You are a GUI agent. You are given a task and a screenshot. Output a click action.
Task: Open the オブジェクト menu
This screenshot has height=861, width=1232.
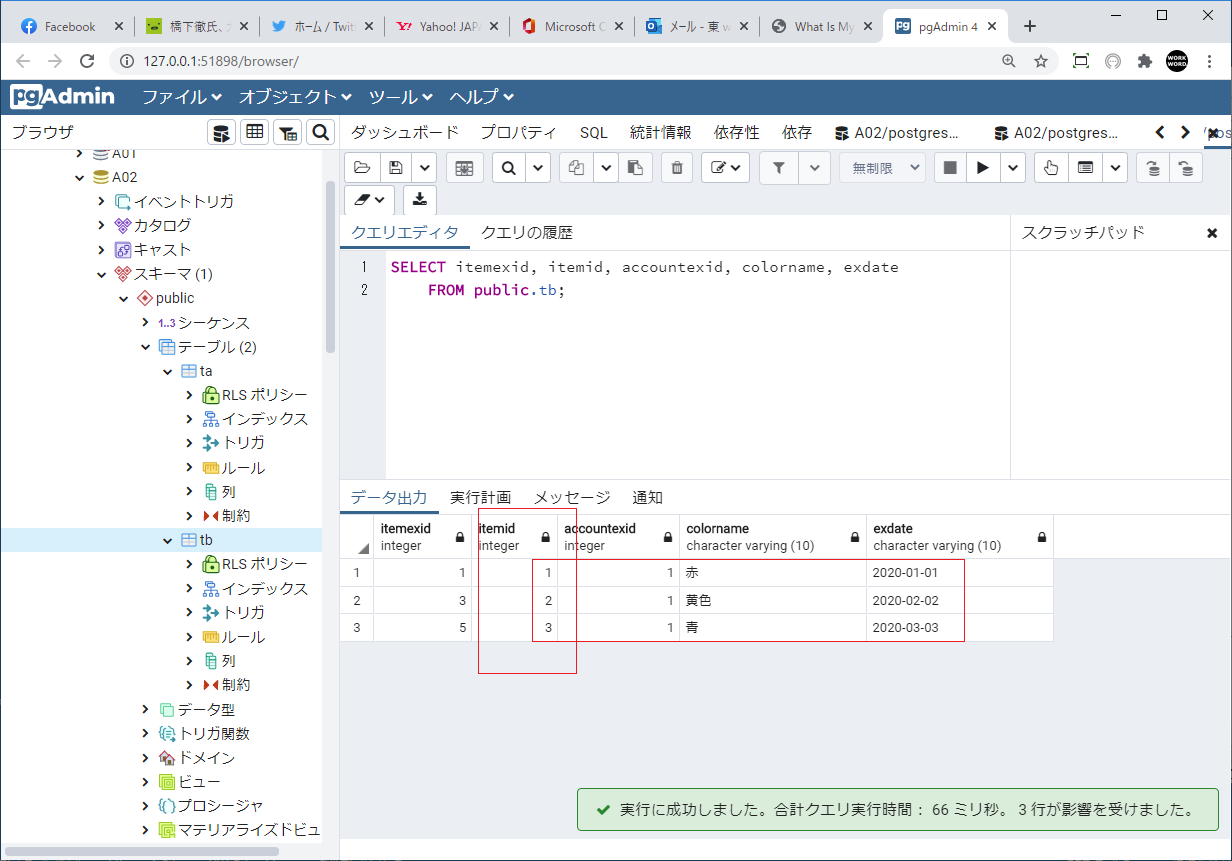coord(295,97)
